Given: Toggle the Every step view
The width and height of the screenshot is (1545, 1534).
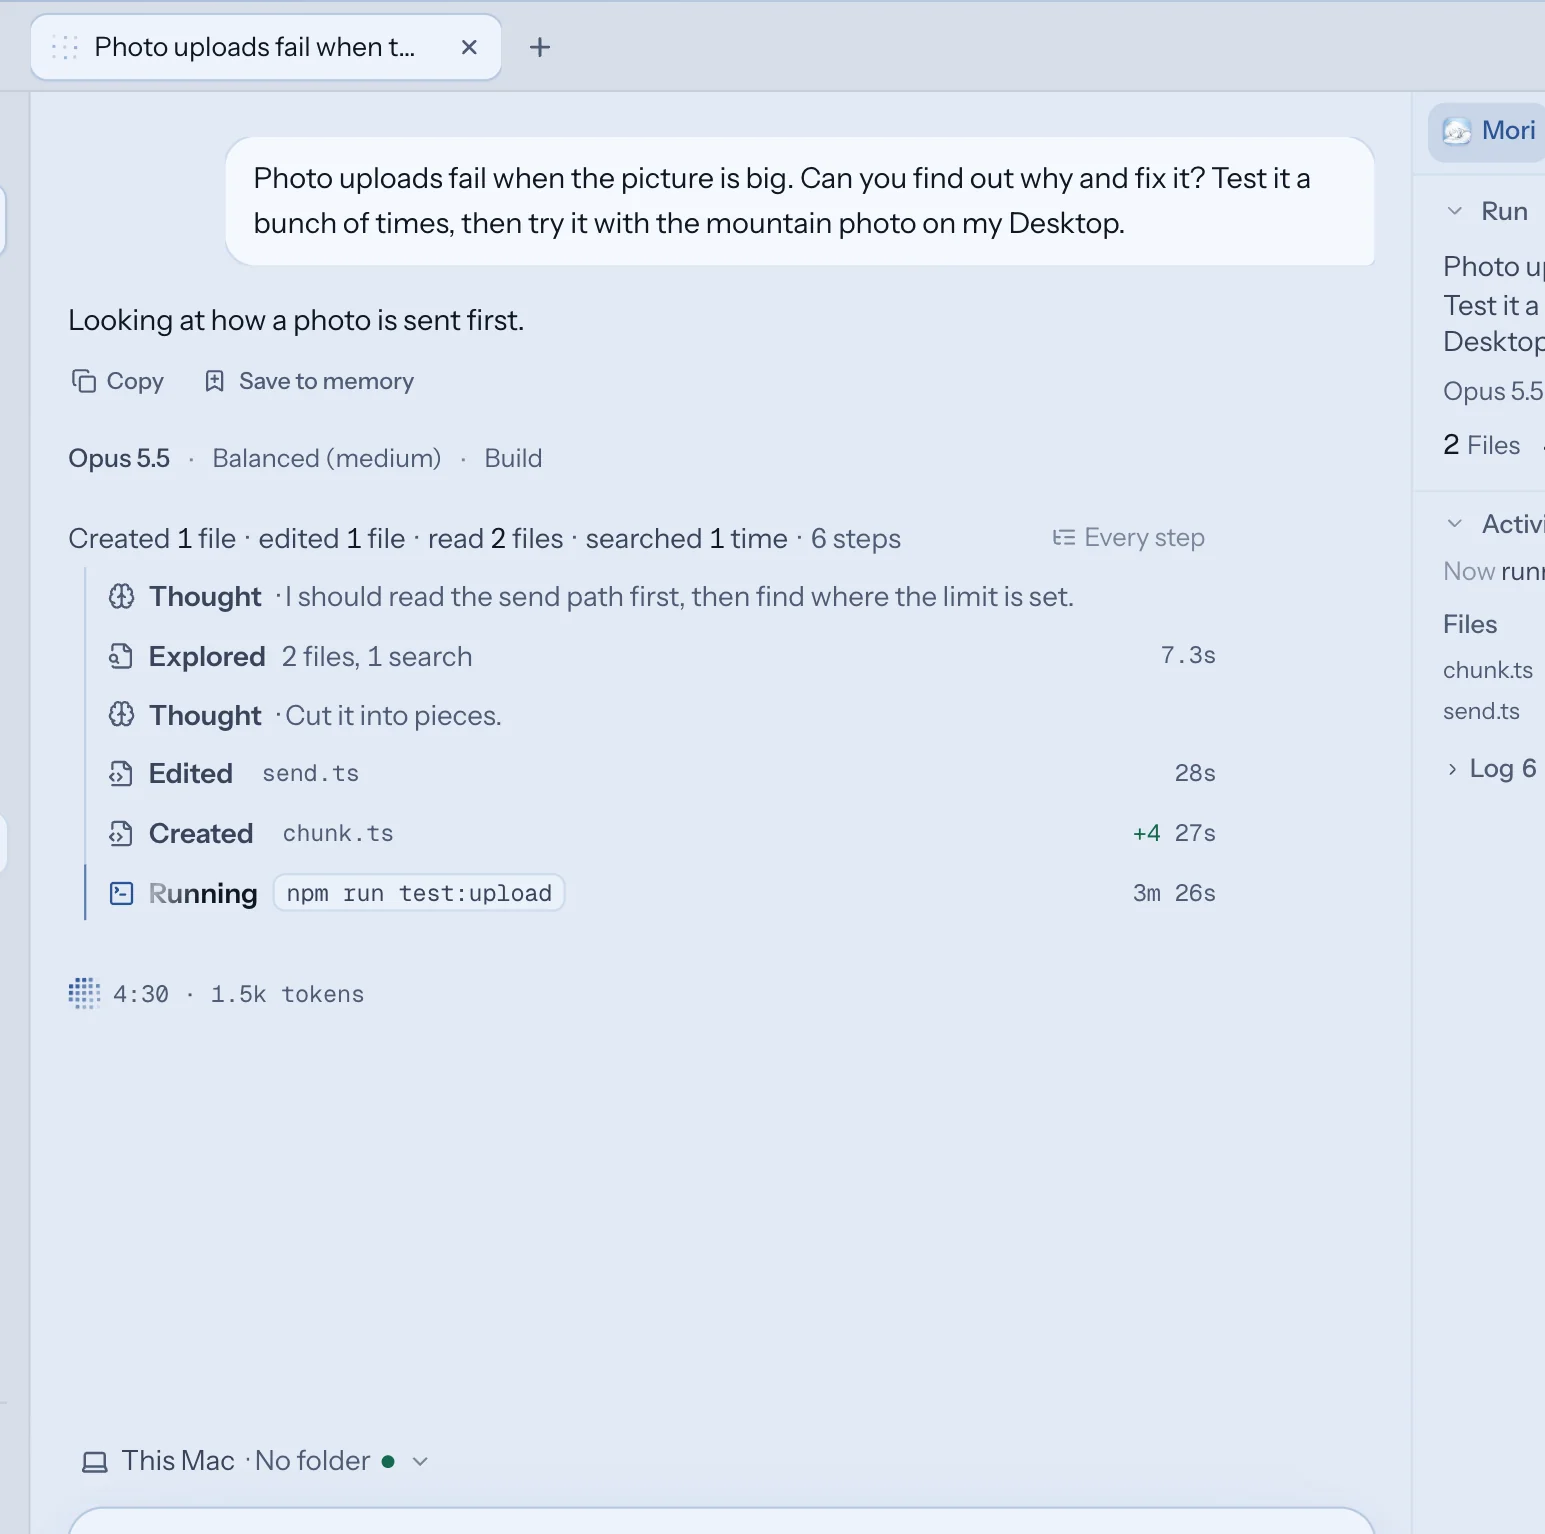Looking at the screenshot, I should [1129, 537].
